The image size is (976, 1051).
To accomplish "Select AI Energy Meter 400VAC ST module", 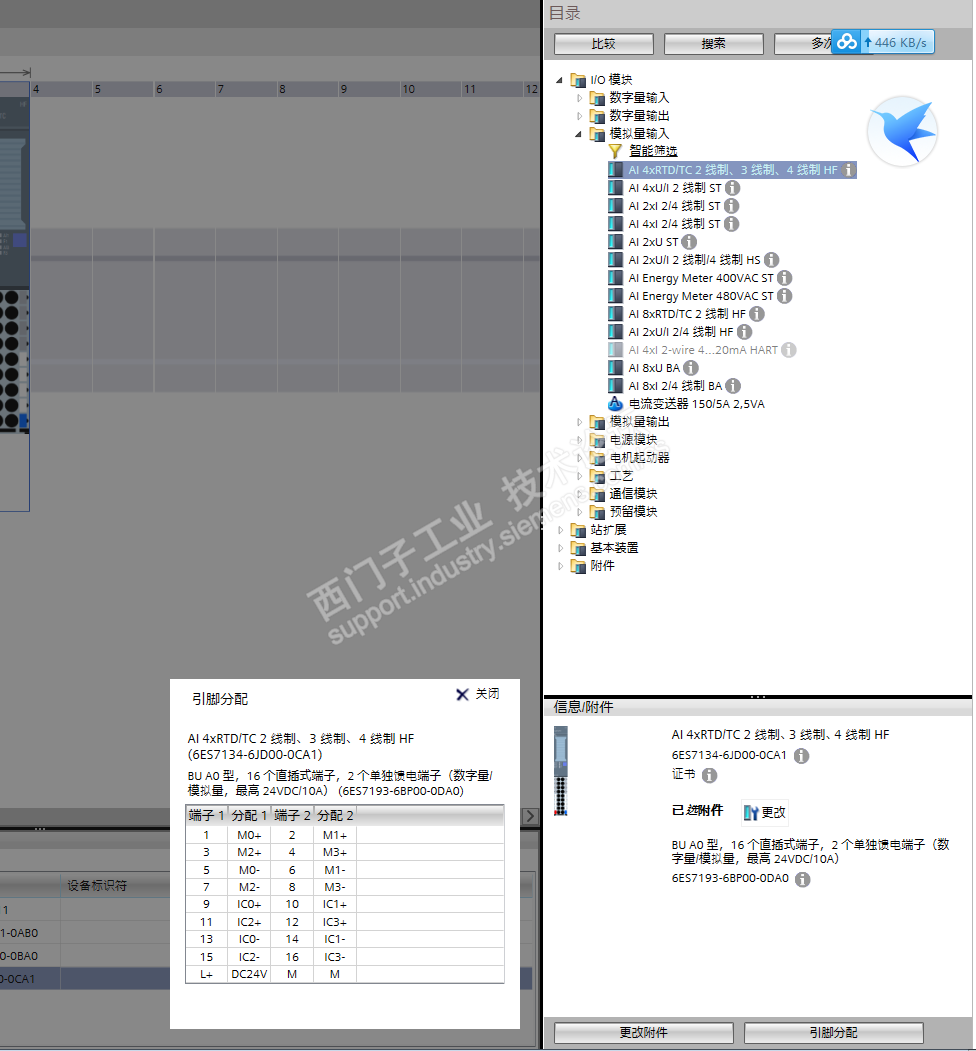I will (x=700, y=278).
